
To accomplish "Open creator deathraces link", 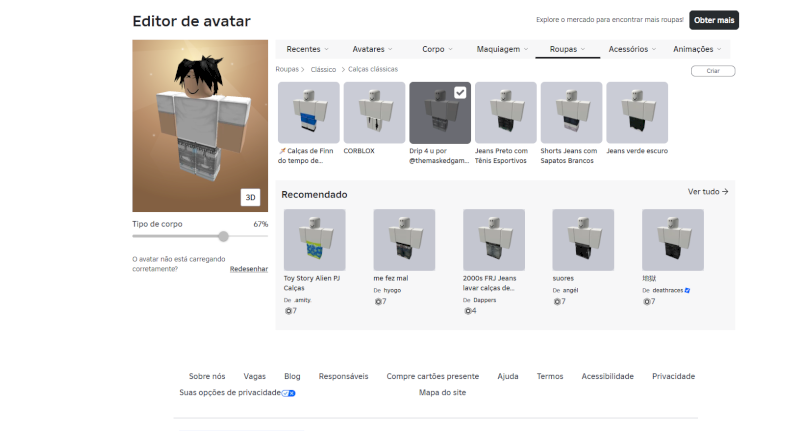I will point(667,290).
